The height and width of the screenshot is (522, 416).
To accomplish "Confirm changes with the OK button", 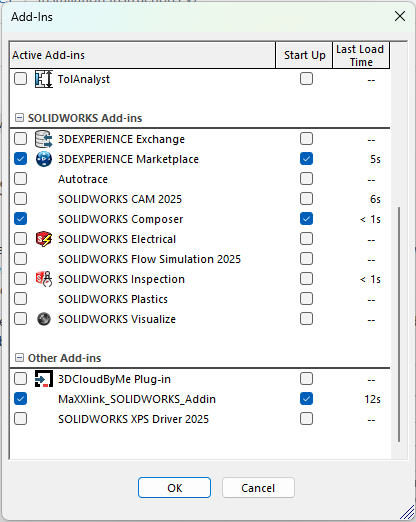I will 174,488.
